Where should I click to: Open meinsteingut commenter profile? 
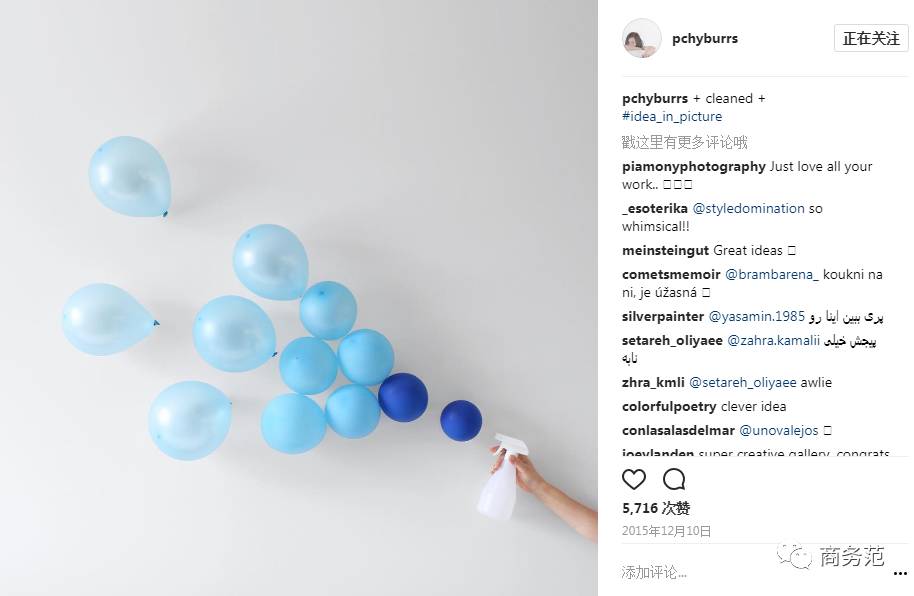pos(665,251)
